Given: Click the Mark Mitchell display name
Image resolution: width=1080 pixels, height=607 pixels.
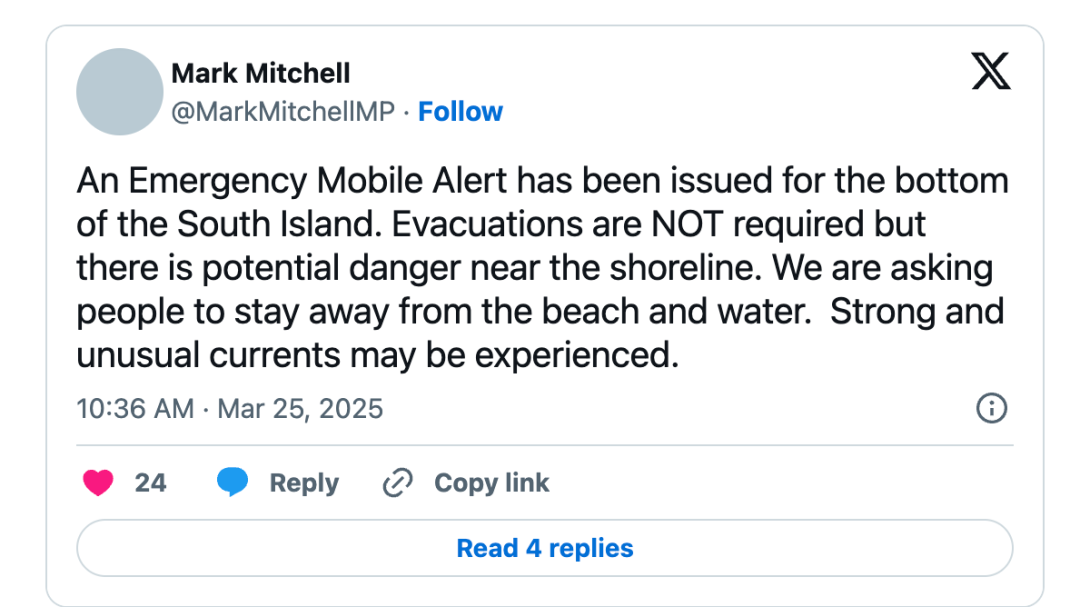Looking at the screenshot, I should pos(260,73).
